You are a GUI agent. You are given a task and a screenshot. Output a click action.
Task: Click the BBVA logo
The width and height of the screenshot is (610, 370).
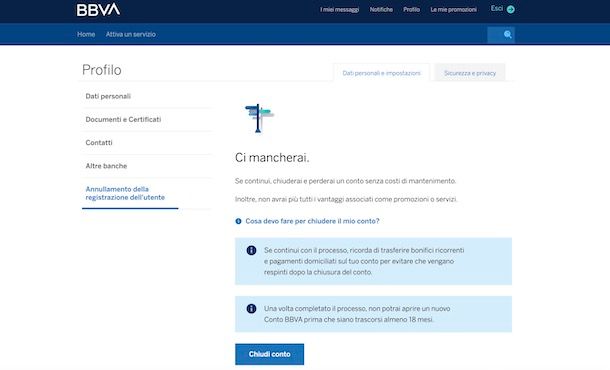(x=98, y=10)
